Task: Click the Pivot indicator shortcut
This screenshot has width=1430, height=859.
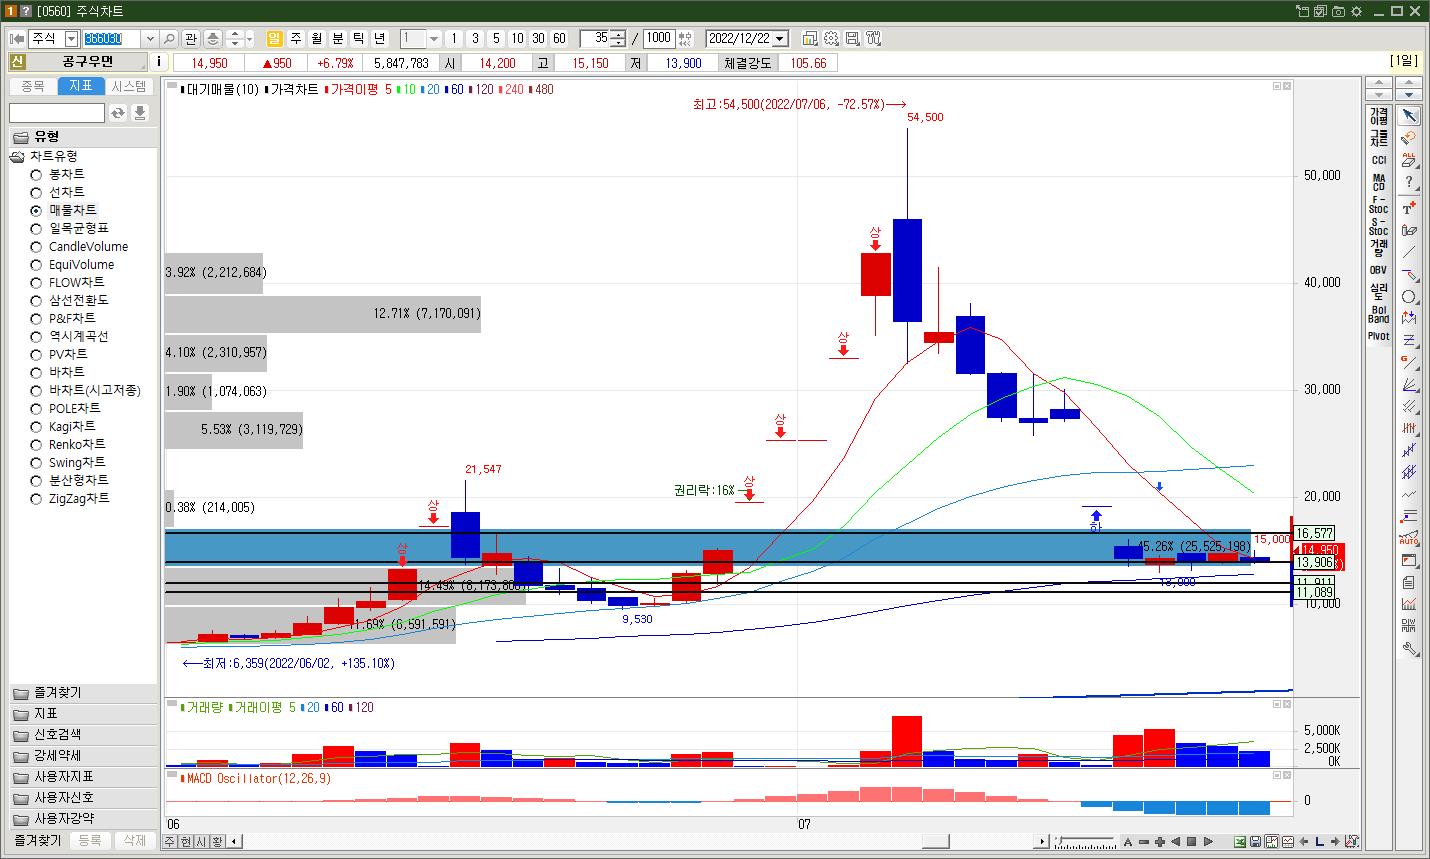Action: pyautogui.click(x=1379, y=336)
